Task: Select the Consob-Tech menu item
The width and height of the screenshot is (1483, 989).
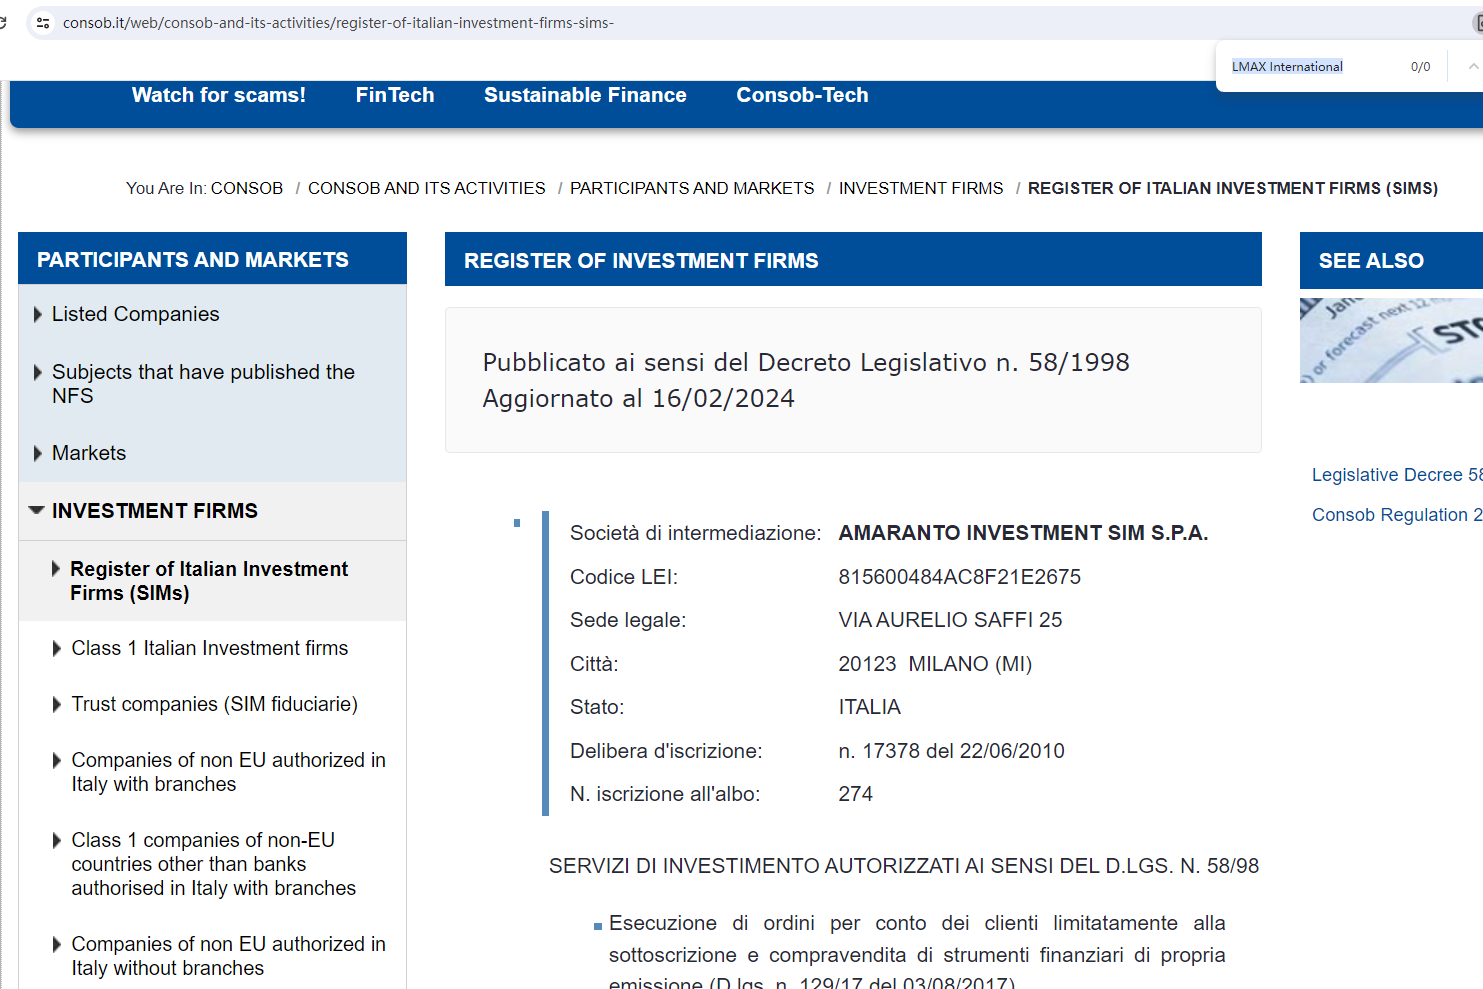Action: 802,95
